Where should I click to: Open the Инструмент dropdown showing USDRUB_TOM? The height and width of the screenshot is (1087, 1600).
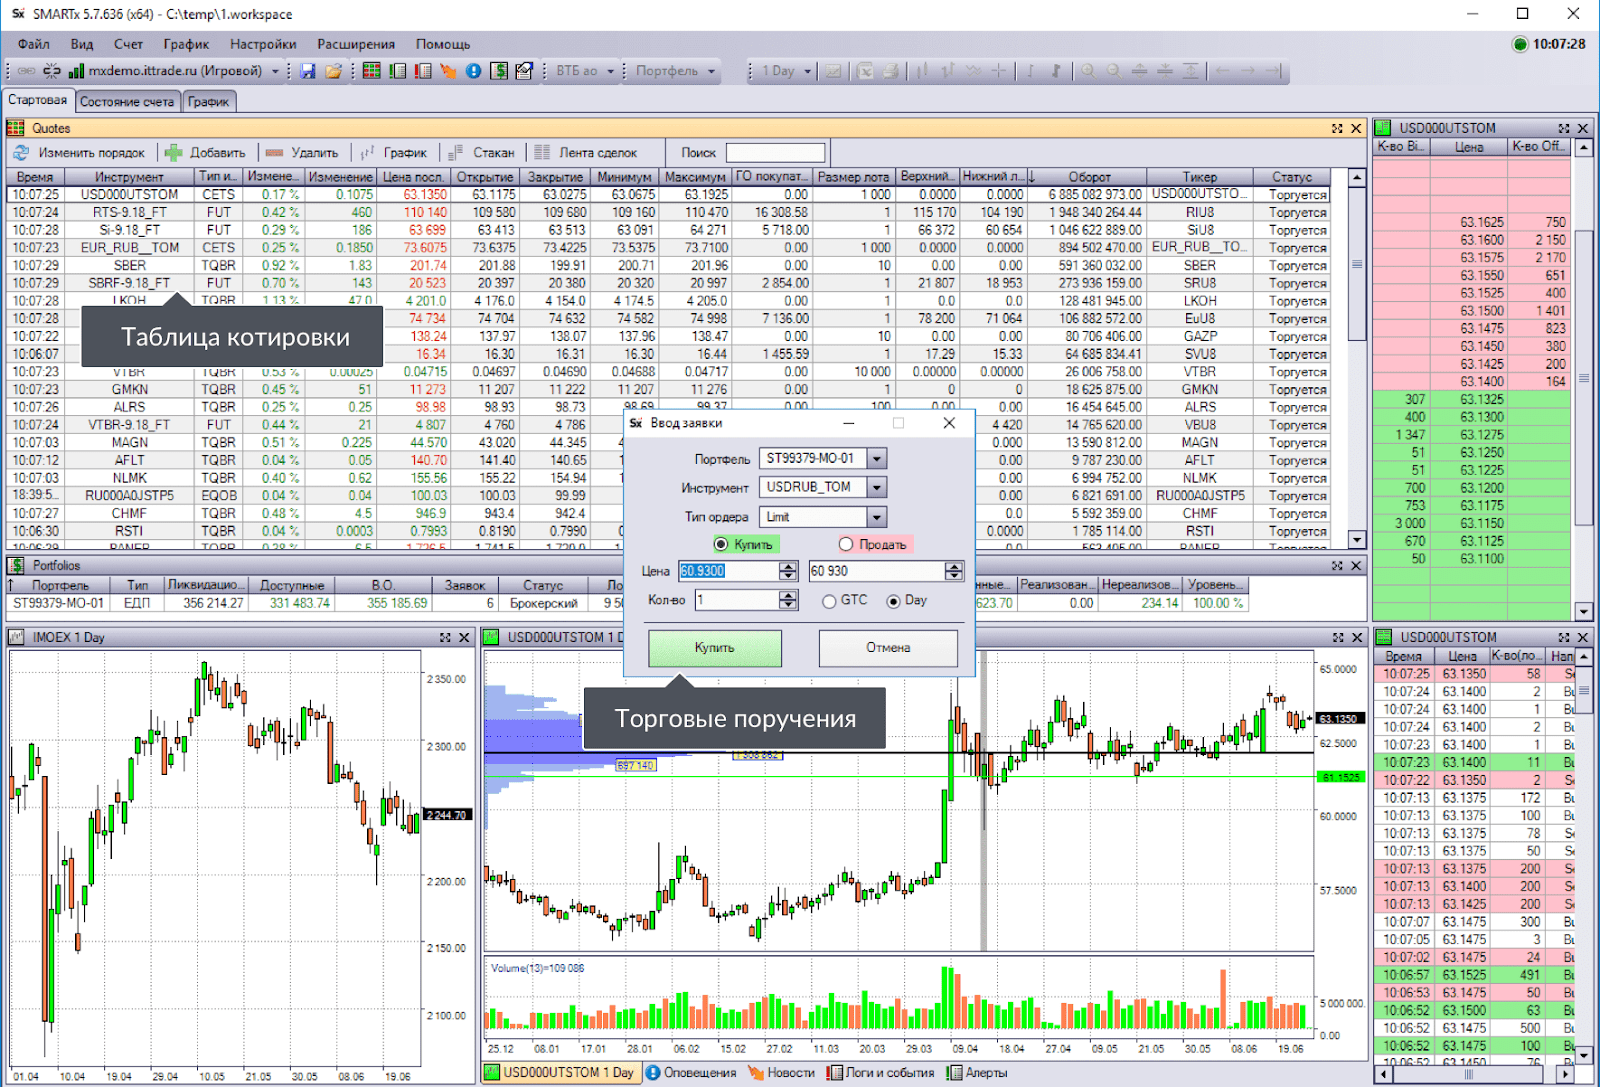[x=877, y=488]
